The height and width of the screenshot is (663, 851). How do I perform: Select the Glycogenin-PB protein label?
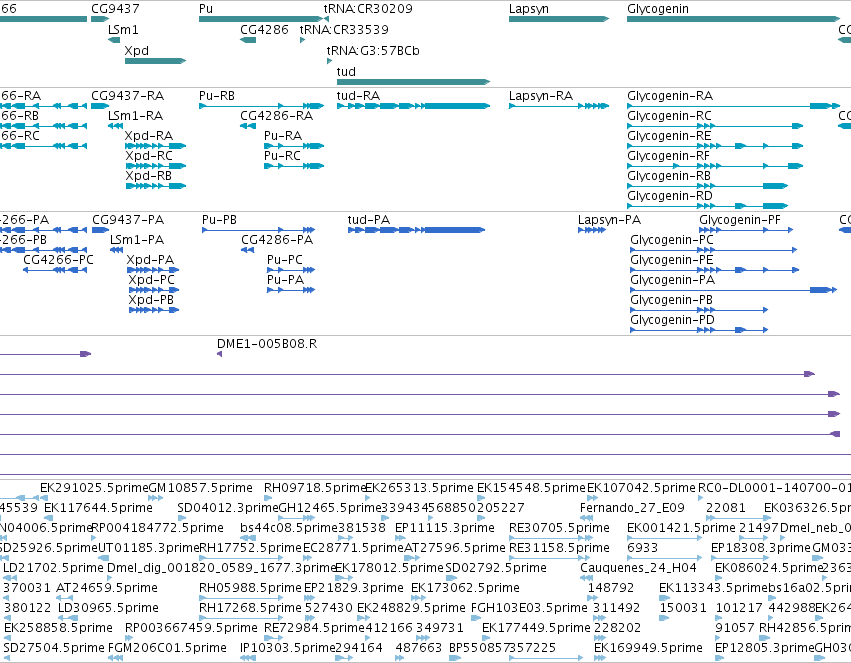click(671, 301)
